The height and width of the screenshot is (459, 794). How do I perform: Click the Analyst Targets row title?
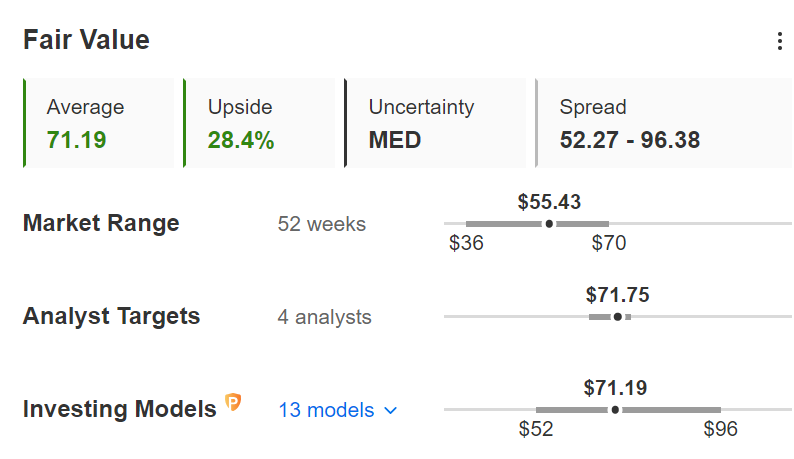coord(111,317)
